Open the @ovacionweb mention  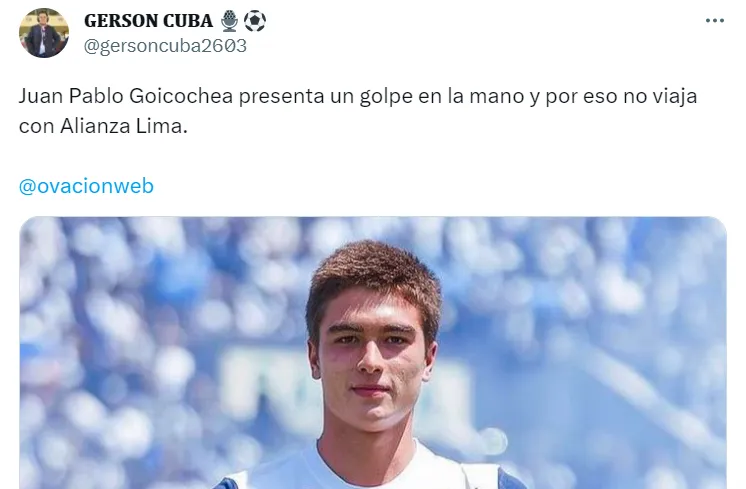(86, 186)
